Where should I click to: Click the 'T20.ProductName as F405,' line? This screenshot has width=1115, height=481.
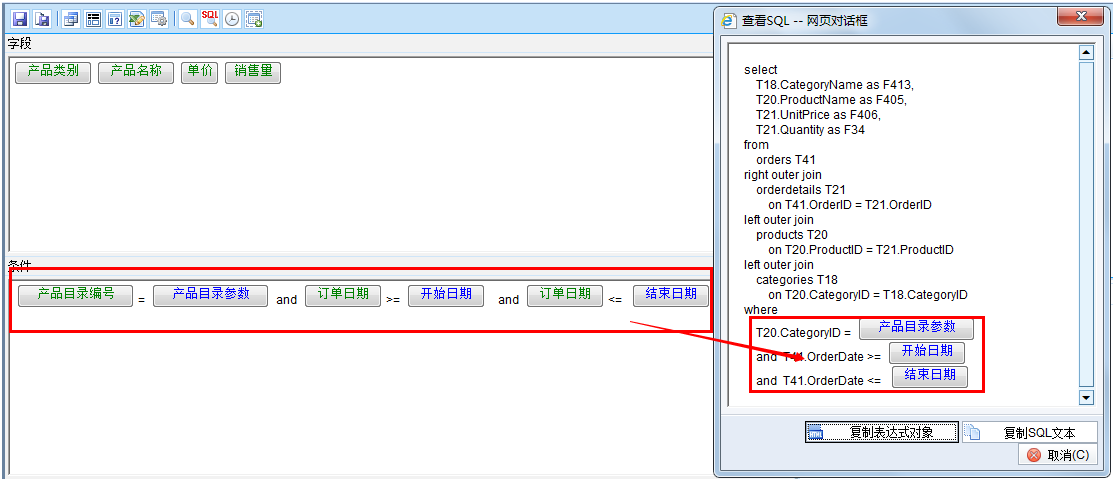tap(831, 100)
